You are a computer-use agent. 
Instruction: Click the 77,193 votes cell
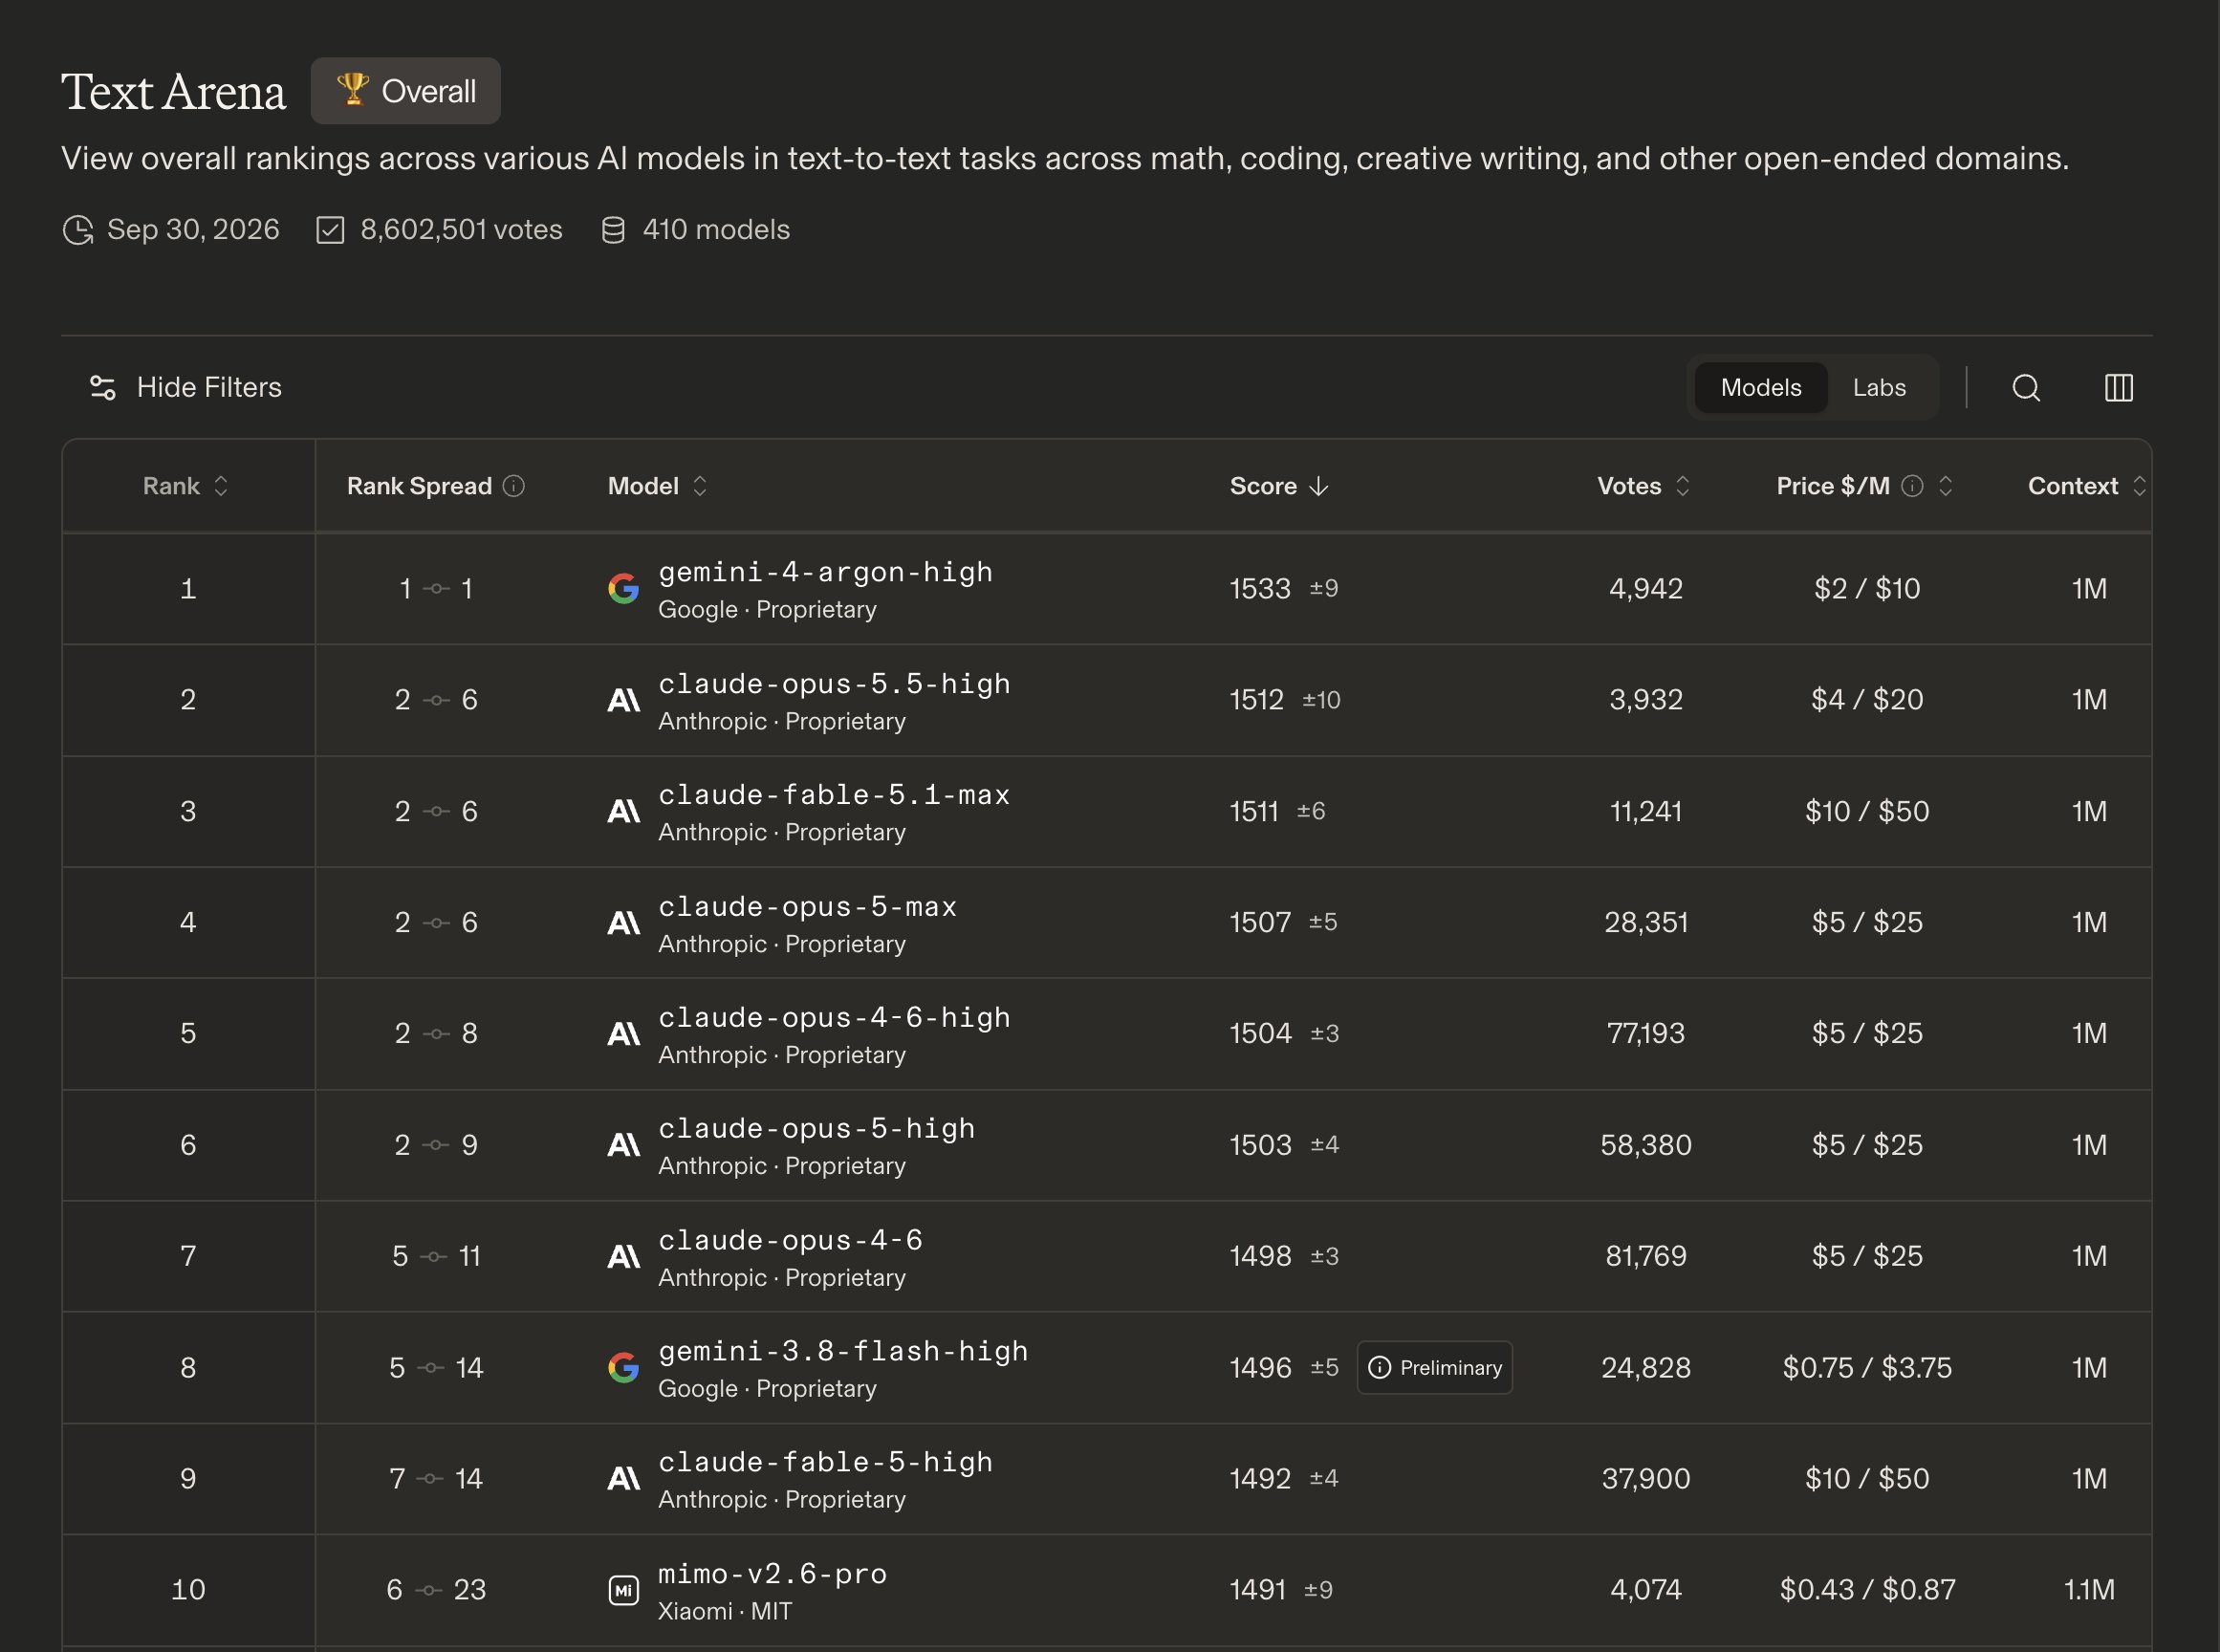(1645, 1033)
